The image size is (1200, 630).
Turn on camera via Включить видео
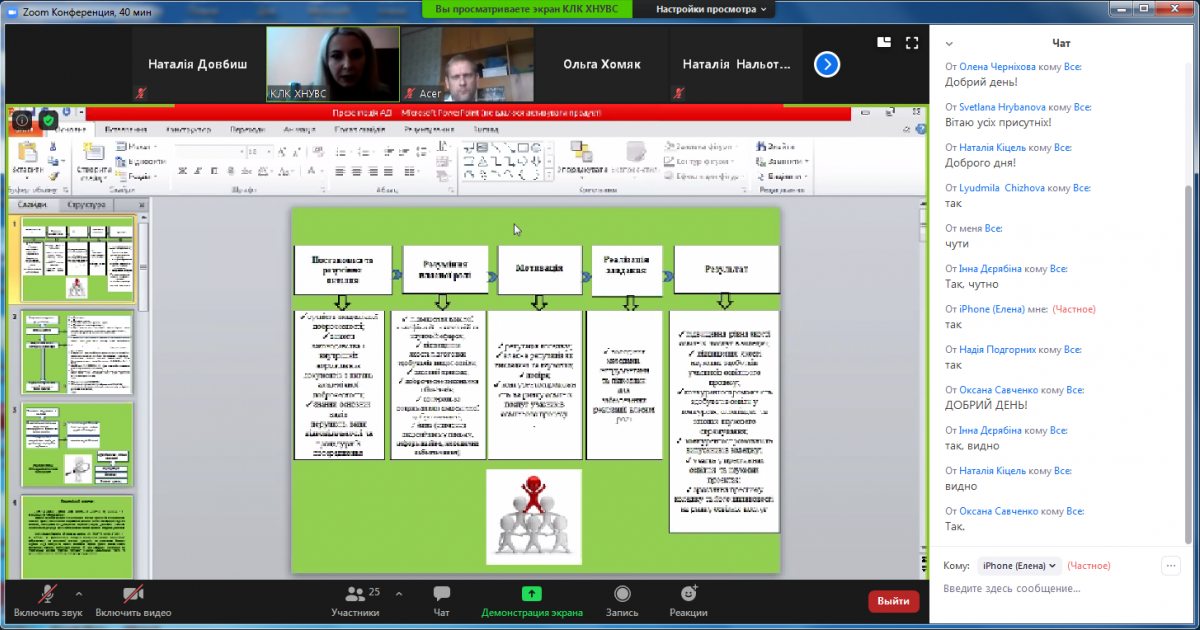[x=133, y=601]
